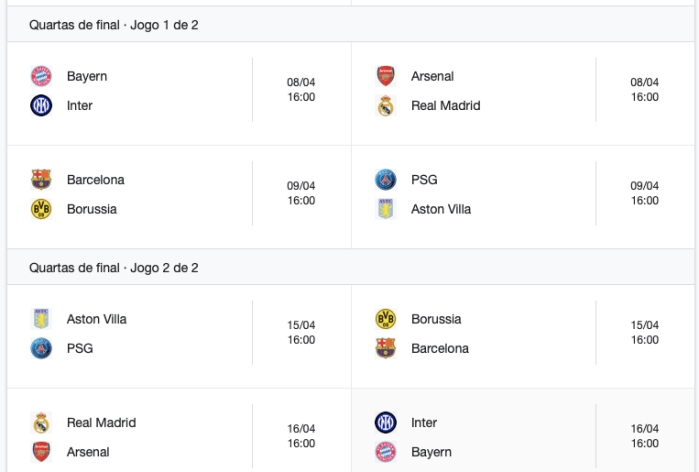
Task: Select the Barcelona crest in the 09/04 match
Action: pos(41,180)
